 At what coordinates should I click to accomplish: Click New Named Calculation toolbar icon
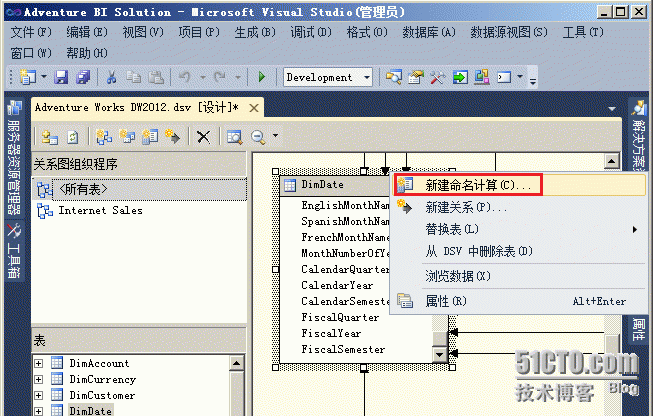tap(150, 137)
